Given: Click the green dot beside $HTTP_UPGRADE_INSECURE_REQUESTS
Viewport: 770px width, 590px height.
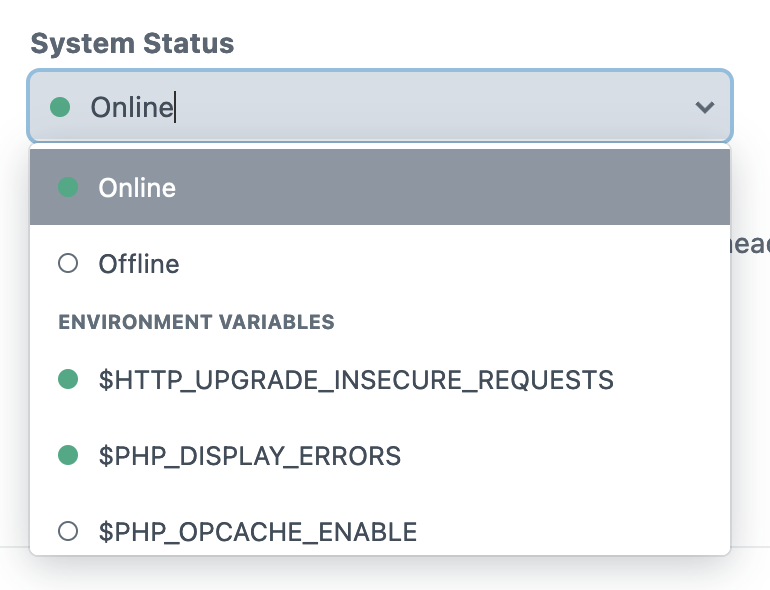Looking at the screenshot, I should (68, 379).
